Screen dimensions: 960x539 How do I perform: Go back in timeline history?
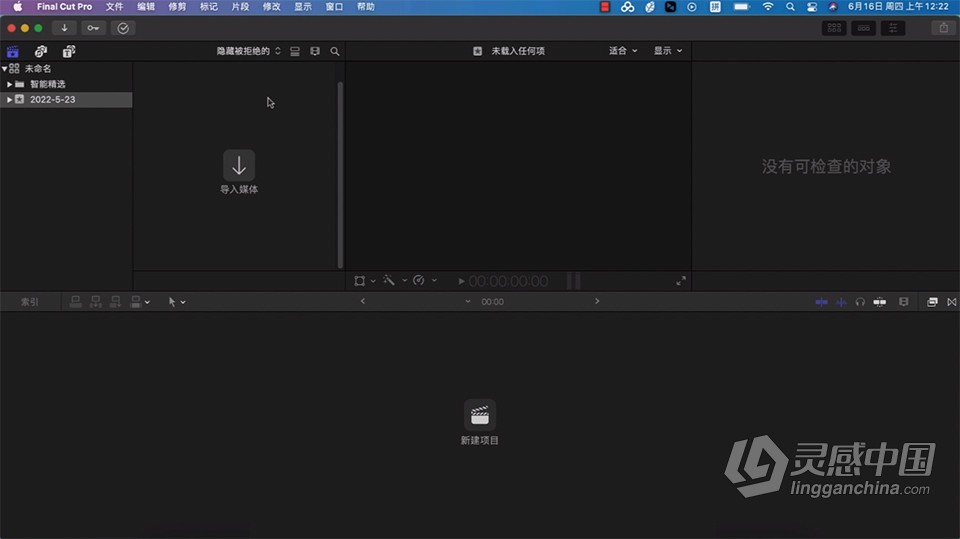coord(362,301)
